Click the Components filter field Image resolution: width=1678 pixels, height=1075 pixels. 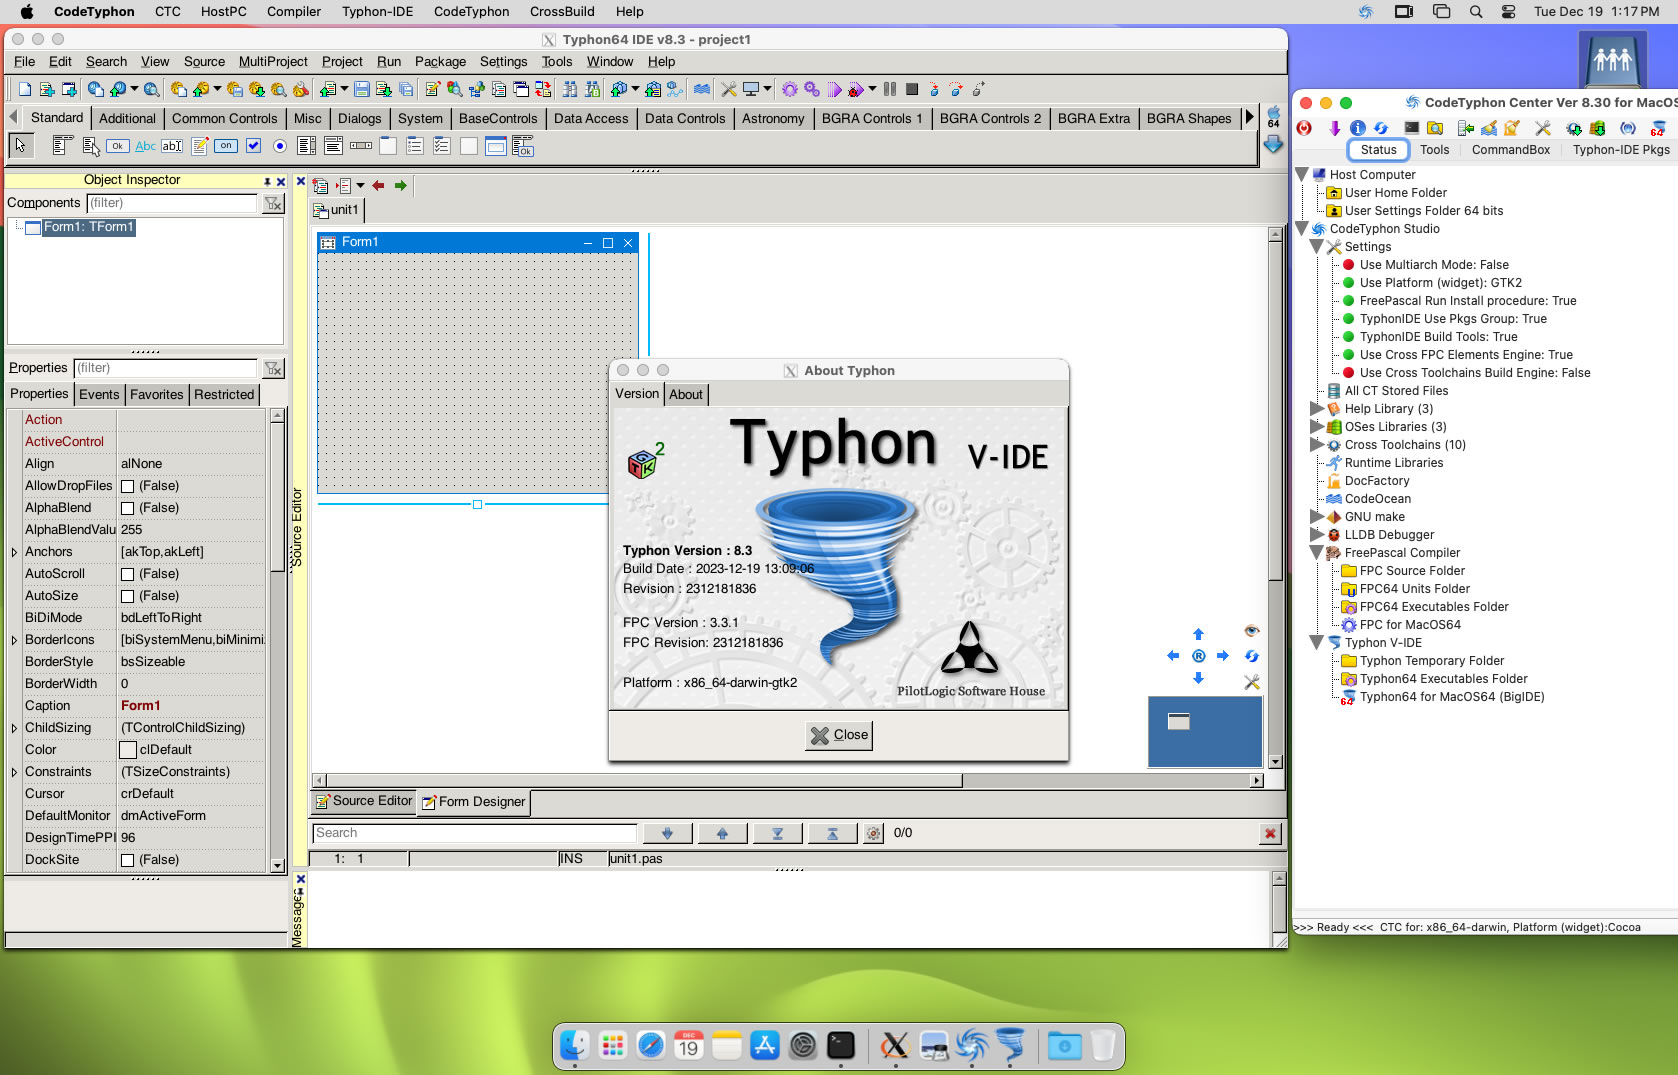(x=172, y=203)
